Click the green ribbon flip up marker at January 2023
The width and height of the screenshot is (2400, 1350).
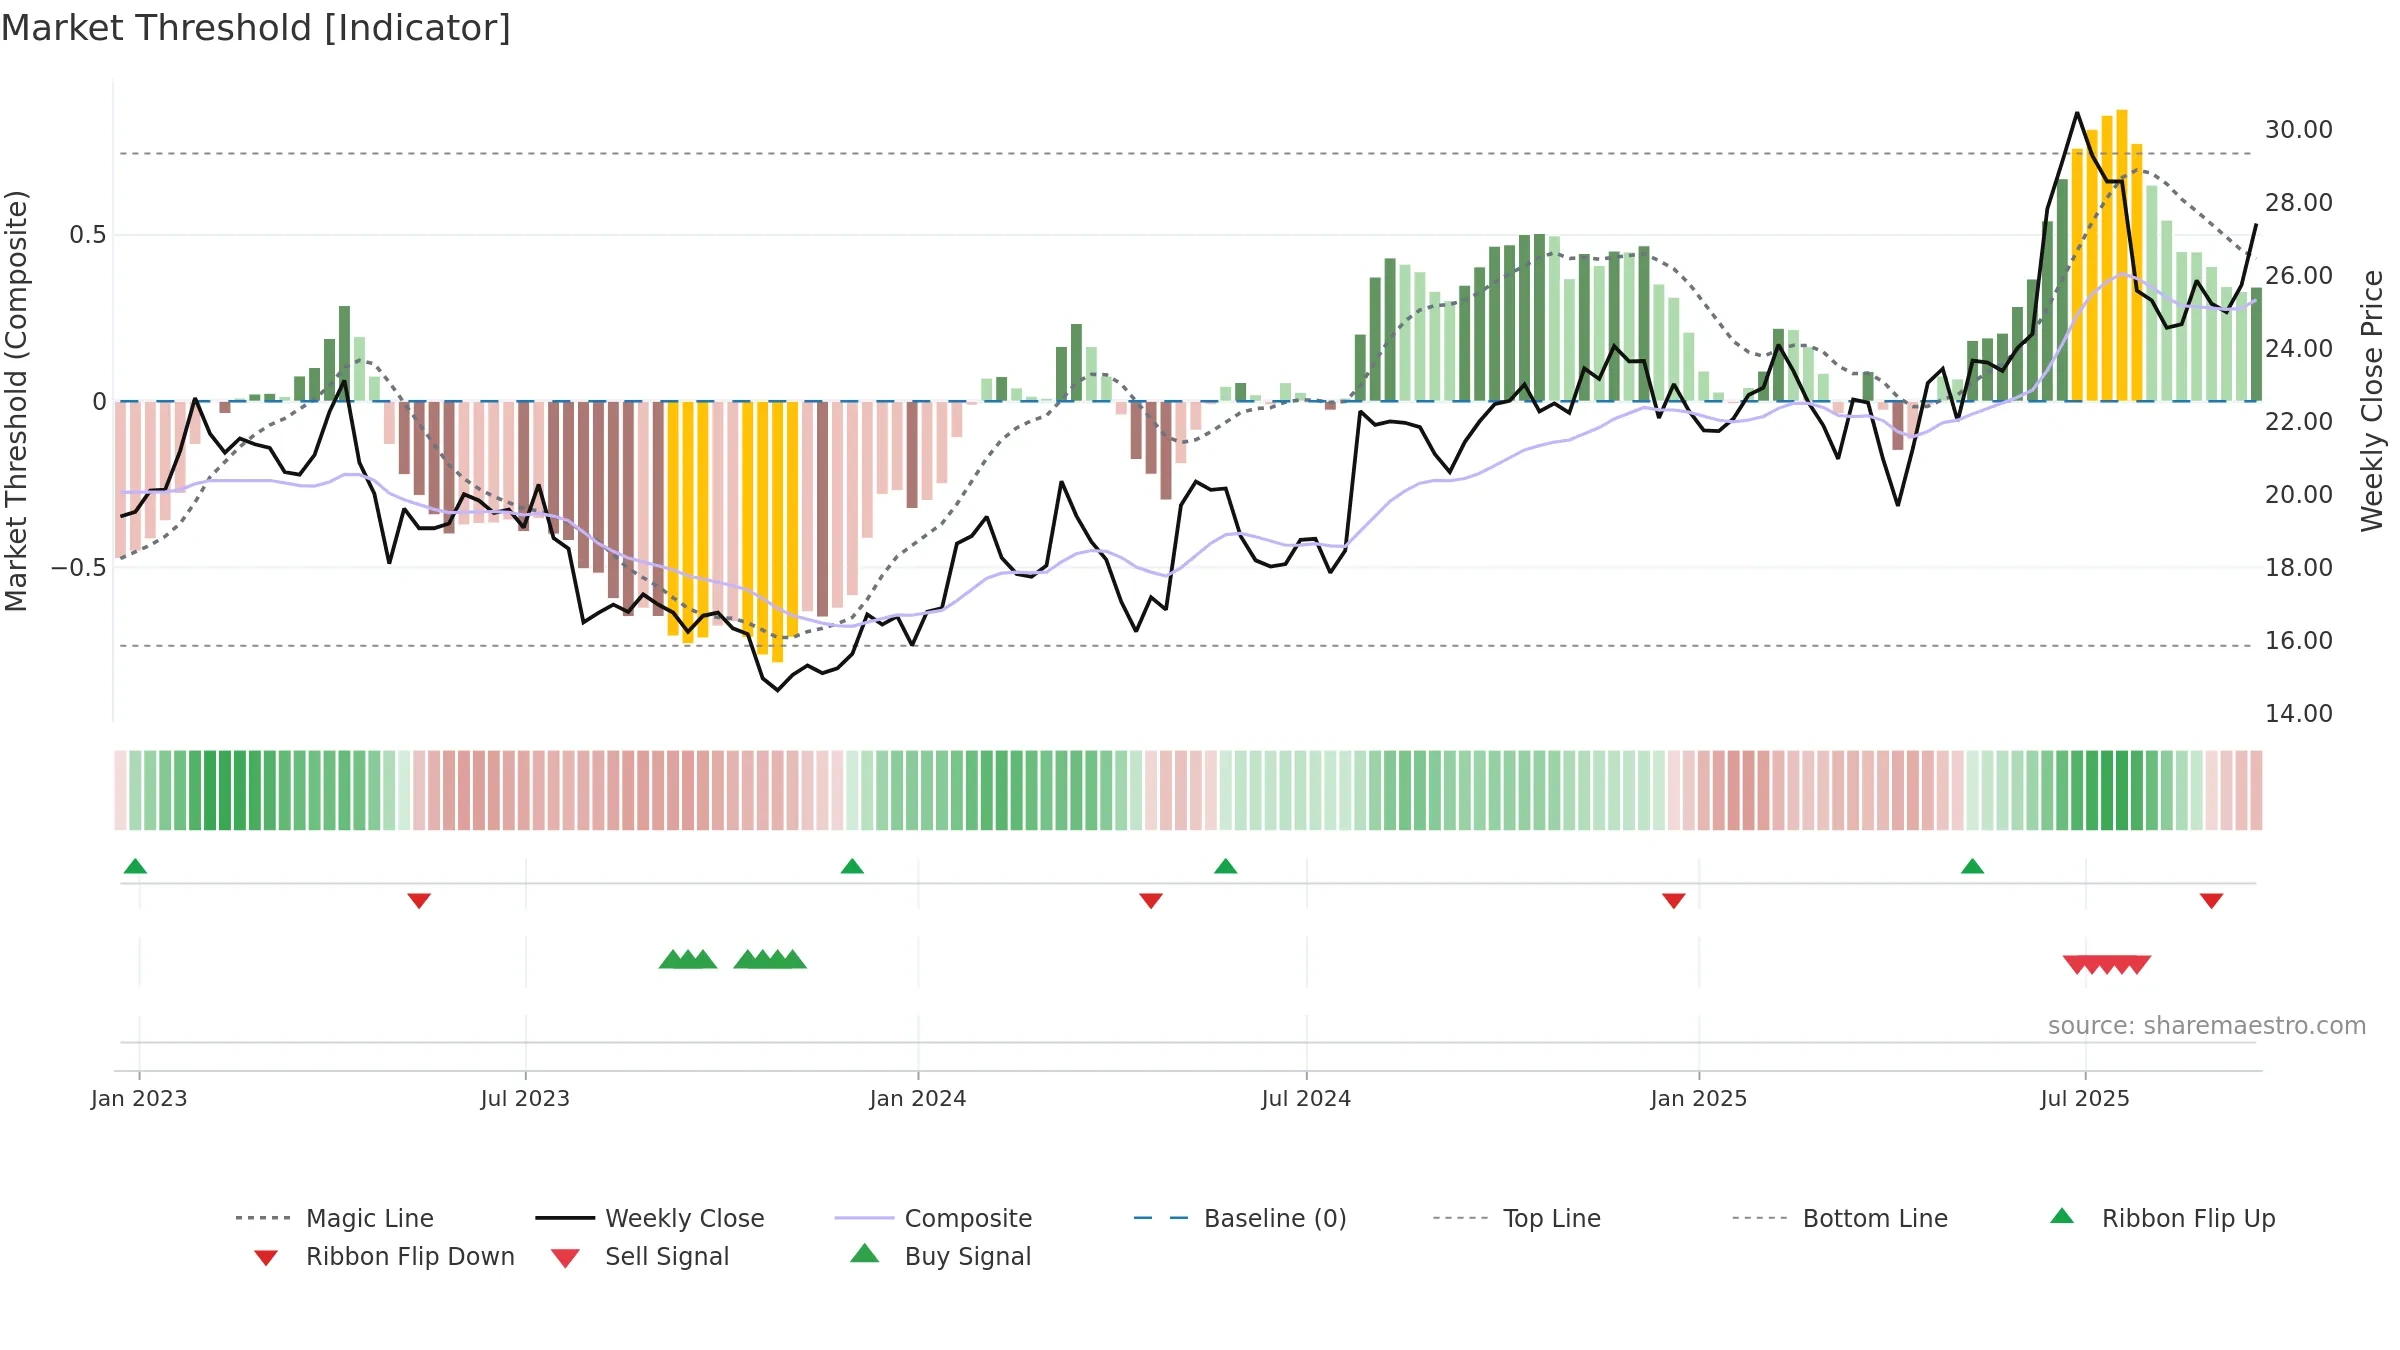click(x=135, y=866)
